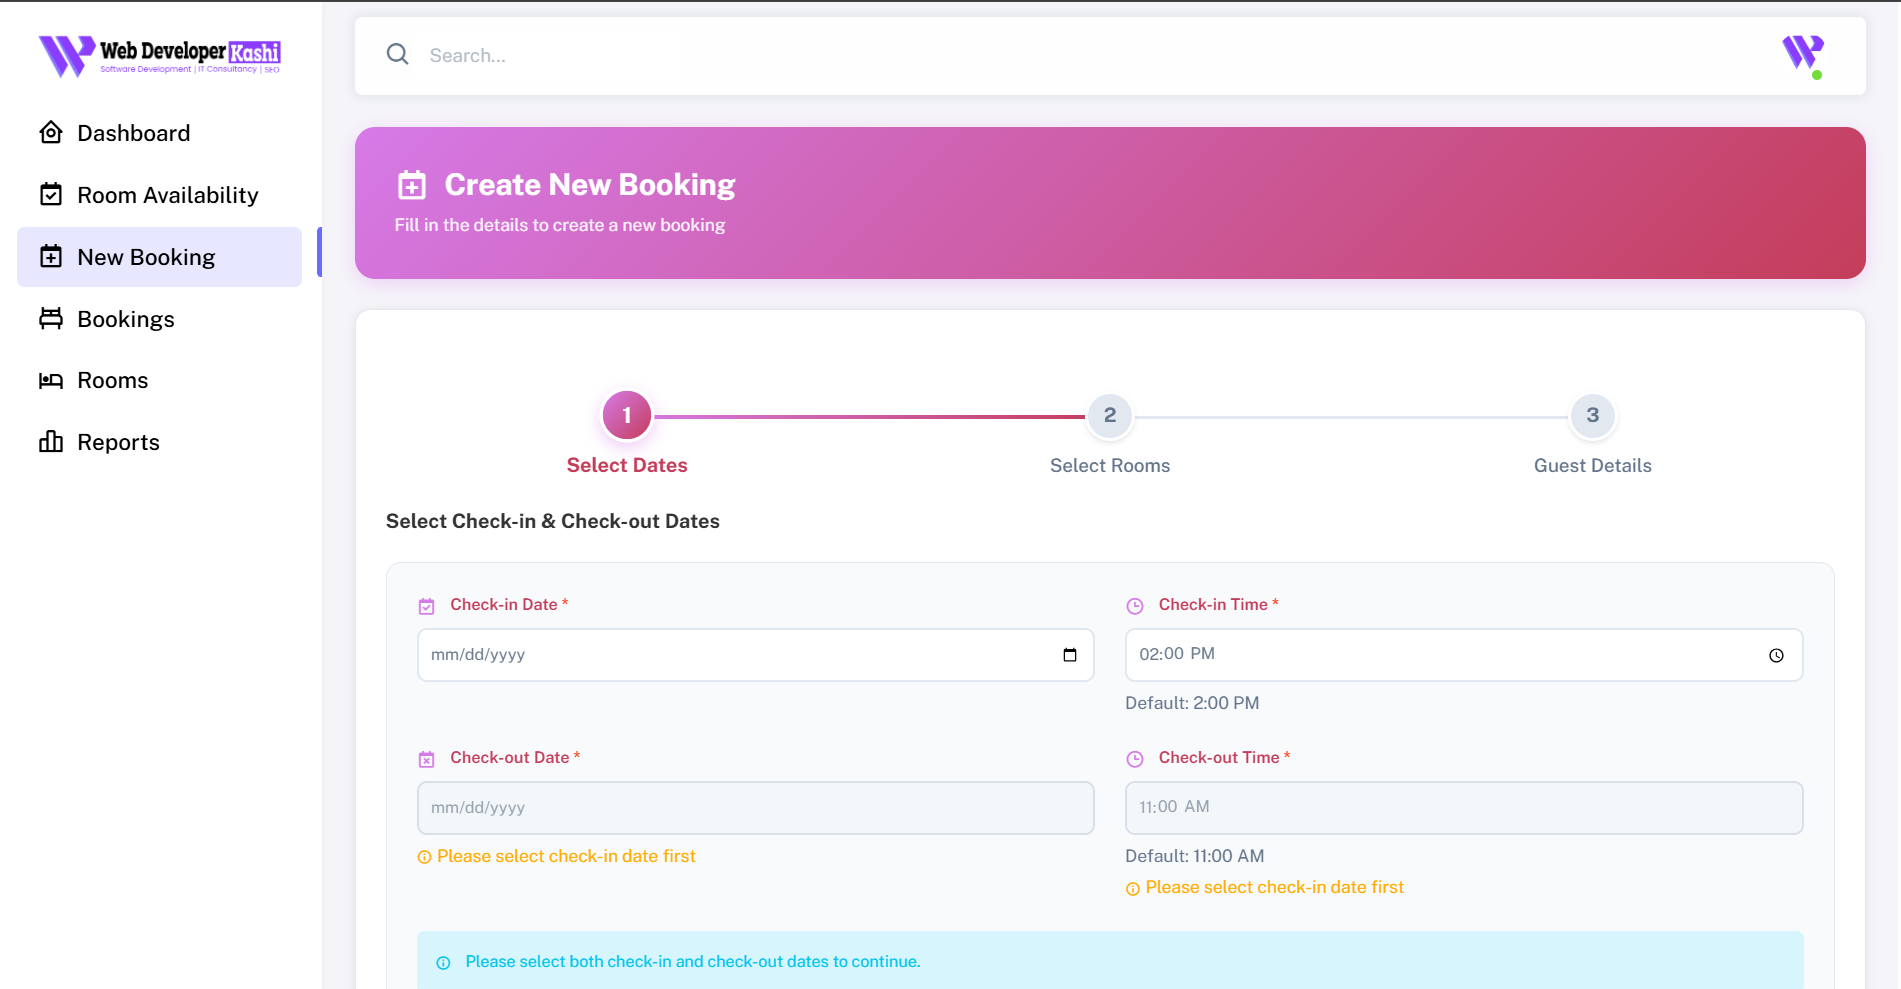Open the Check-in Time clock picker
The height and width of the screenshot is (989, 1901).
click(x=1776, y=656)
